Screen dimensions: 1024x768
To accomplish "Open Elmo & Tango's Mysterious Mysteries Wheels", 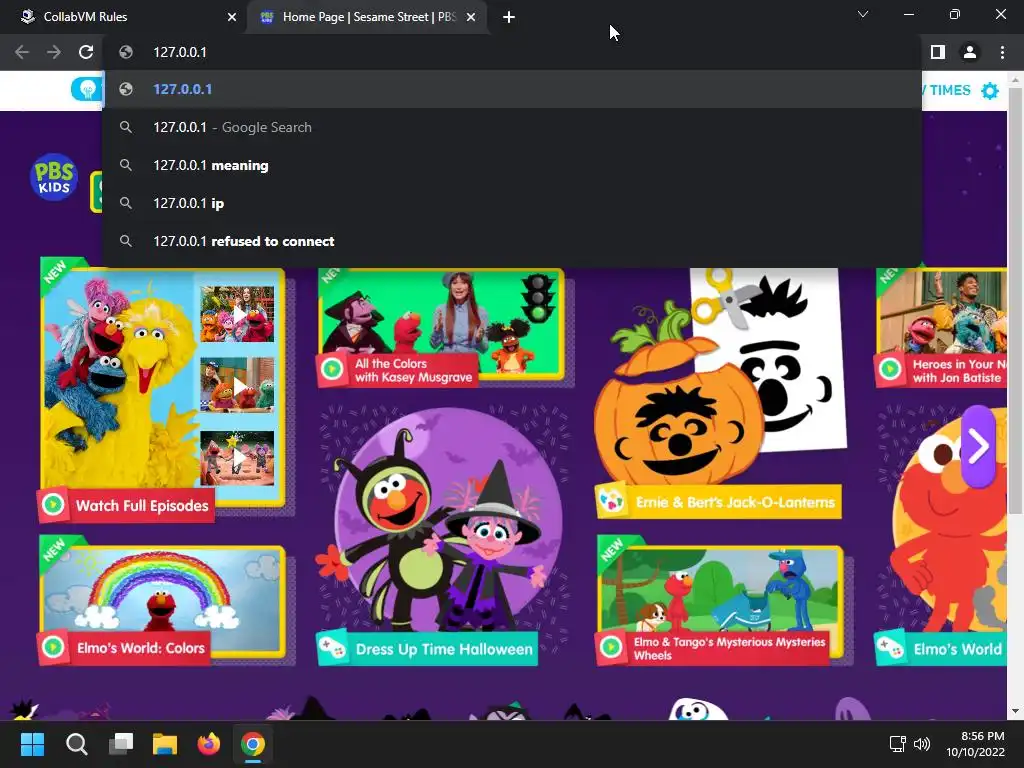I will pos(718,601).
